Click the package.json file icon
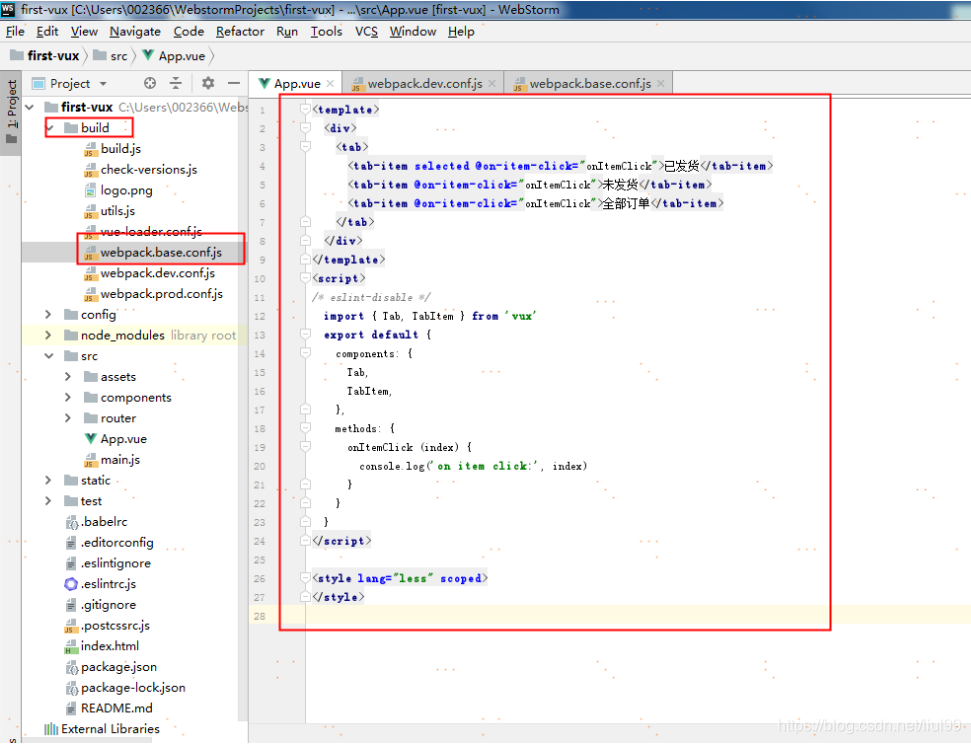The height and width of the screenshot is (744, 971). (71, 667)
